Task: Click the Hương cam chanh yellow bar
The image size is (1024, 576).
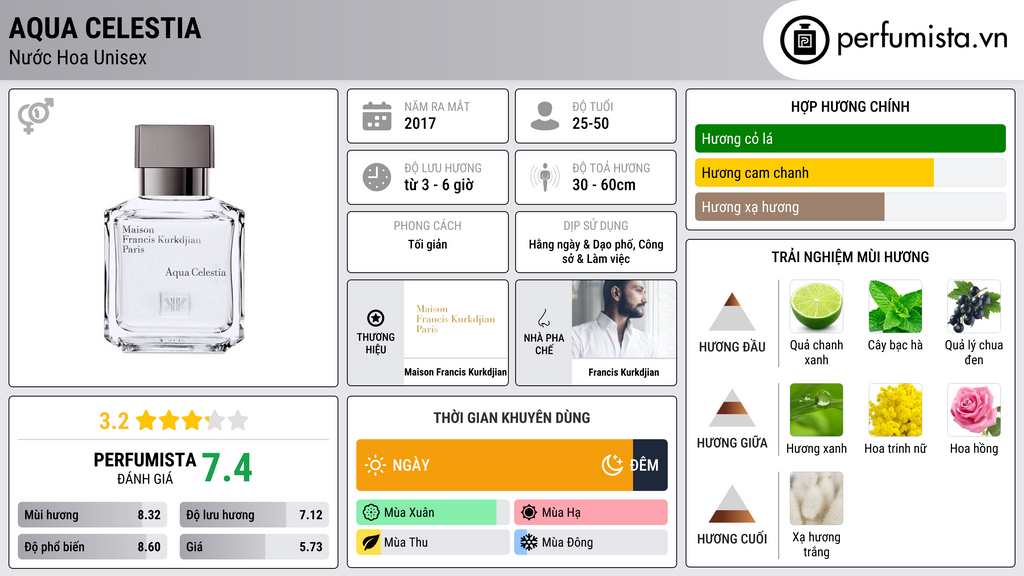Action: (x=814, y=173)
